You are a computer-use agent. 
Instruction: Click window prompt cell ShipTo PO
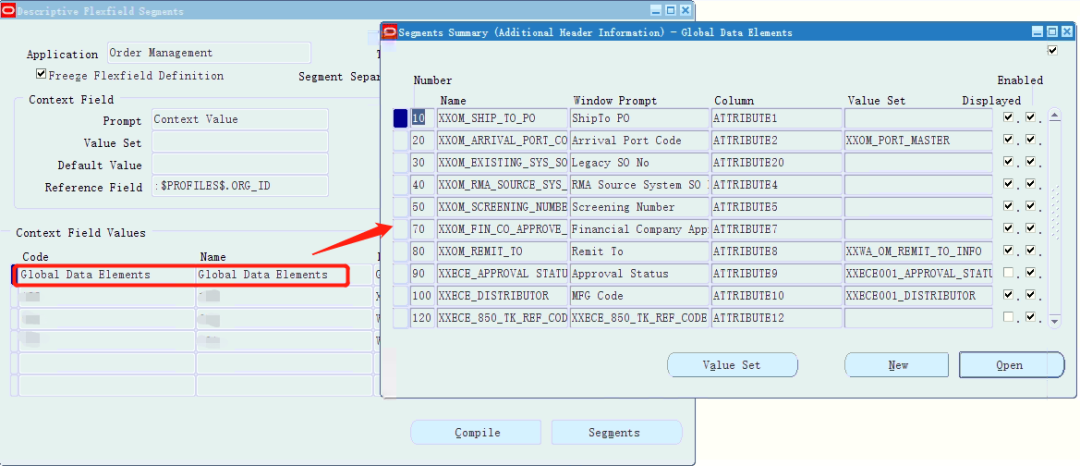(x=640, y=118)
